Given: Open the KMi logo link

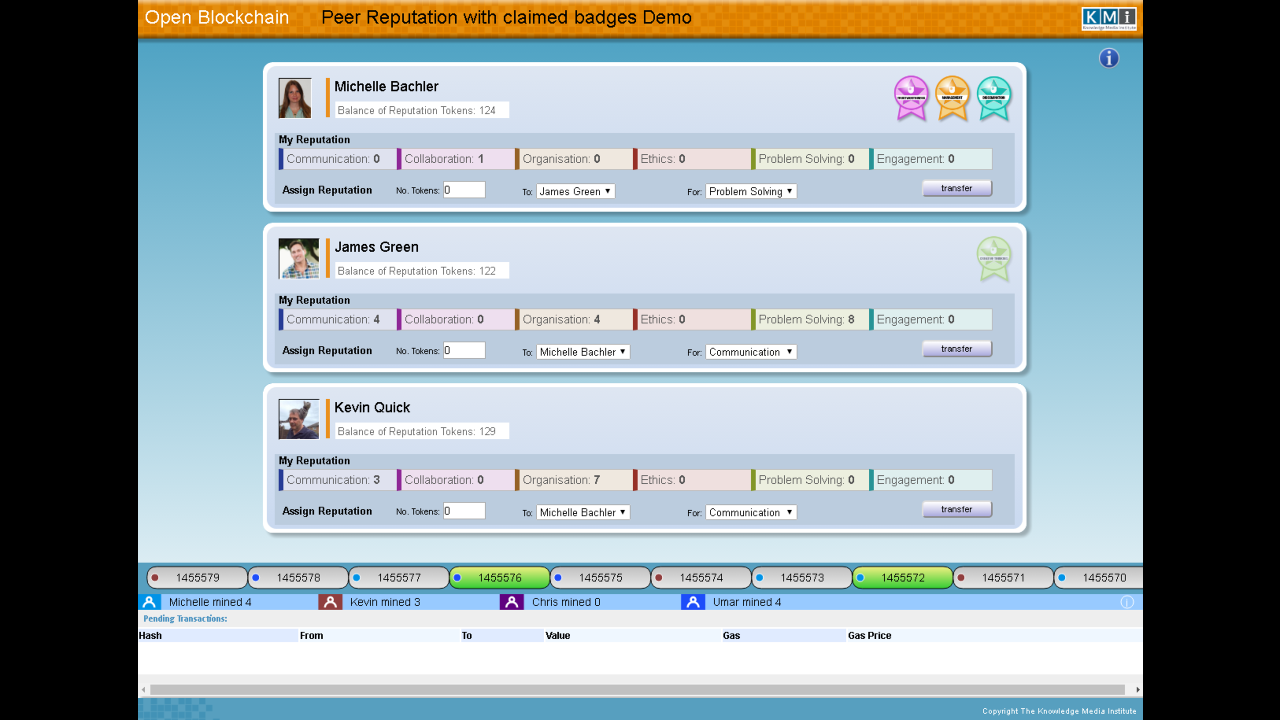Looking at the screenshot, I should click(x=1108, y=18).
